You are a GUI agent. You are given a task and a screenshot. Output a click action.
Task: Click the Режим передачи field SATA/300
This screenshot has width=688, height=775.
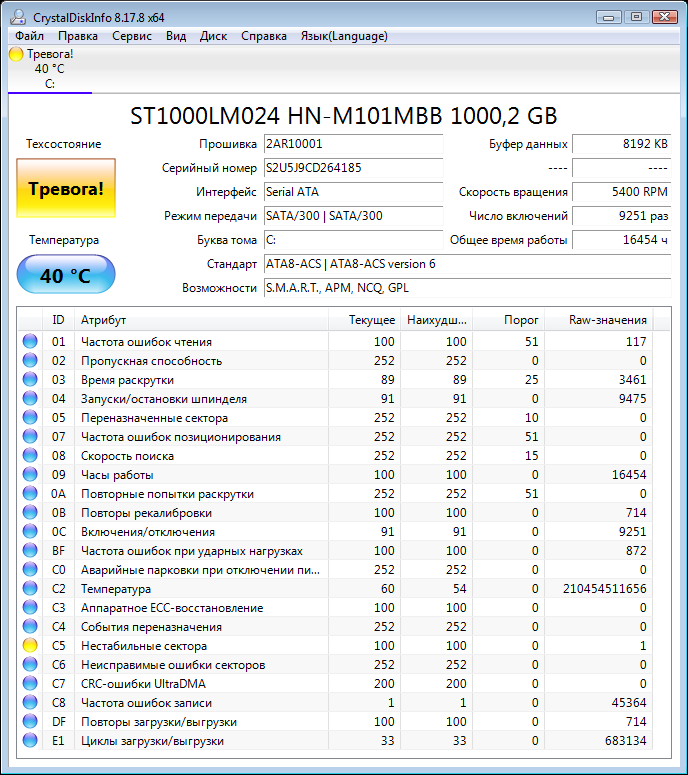click(x=353, y=216)
